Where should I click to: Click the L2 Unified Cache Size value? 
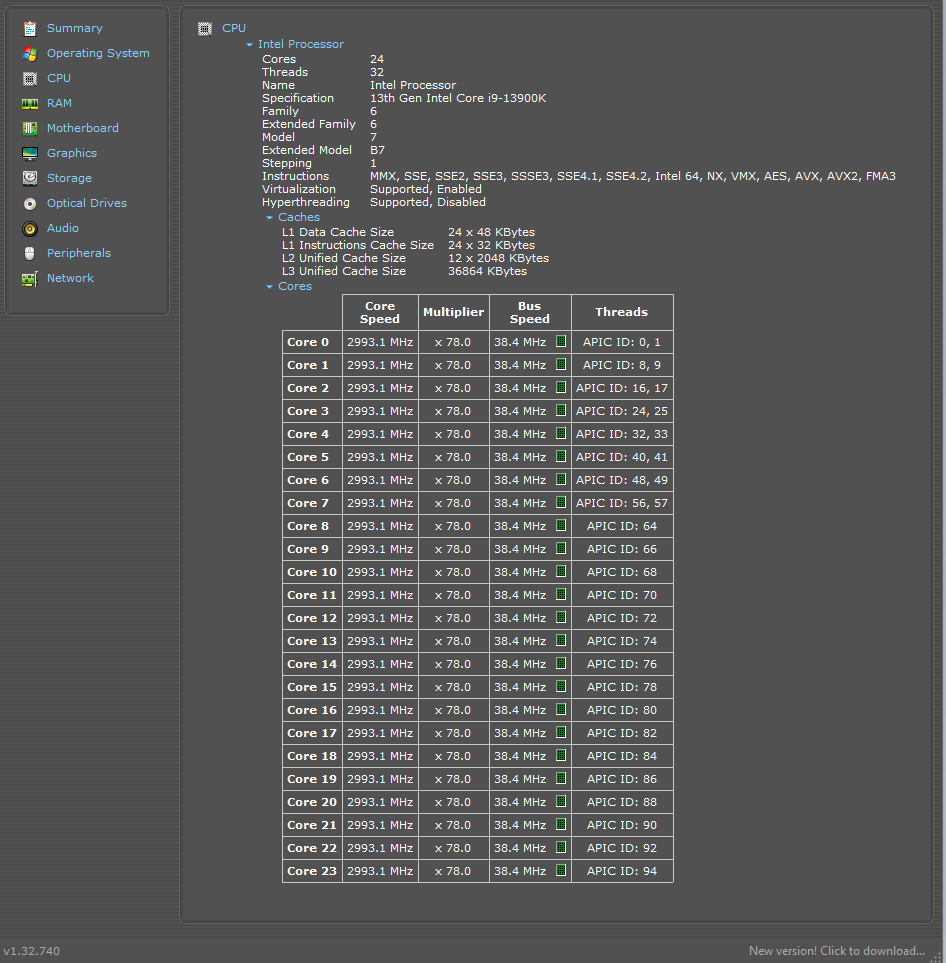(x=498, y=258)
